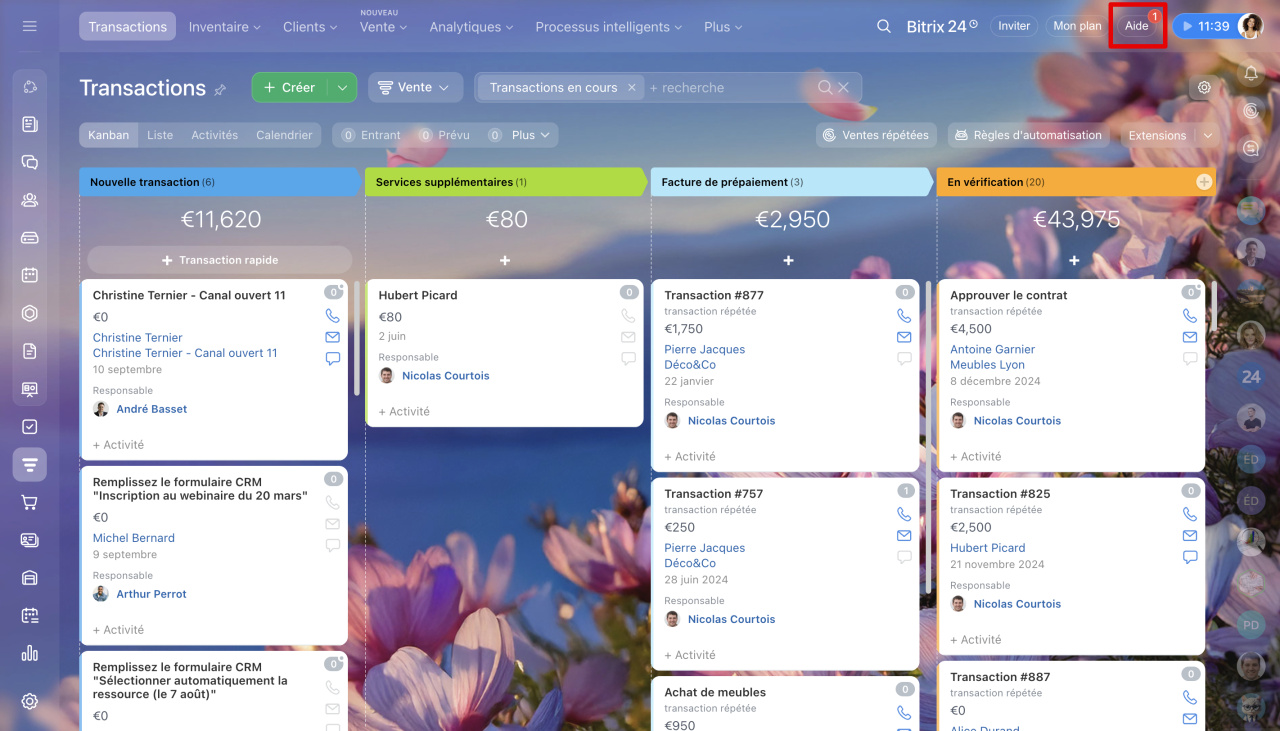Open the Règles d'automatisation button
1280x731 pixels.
tap(1028, 135)
